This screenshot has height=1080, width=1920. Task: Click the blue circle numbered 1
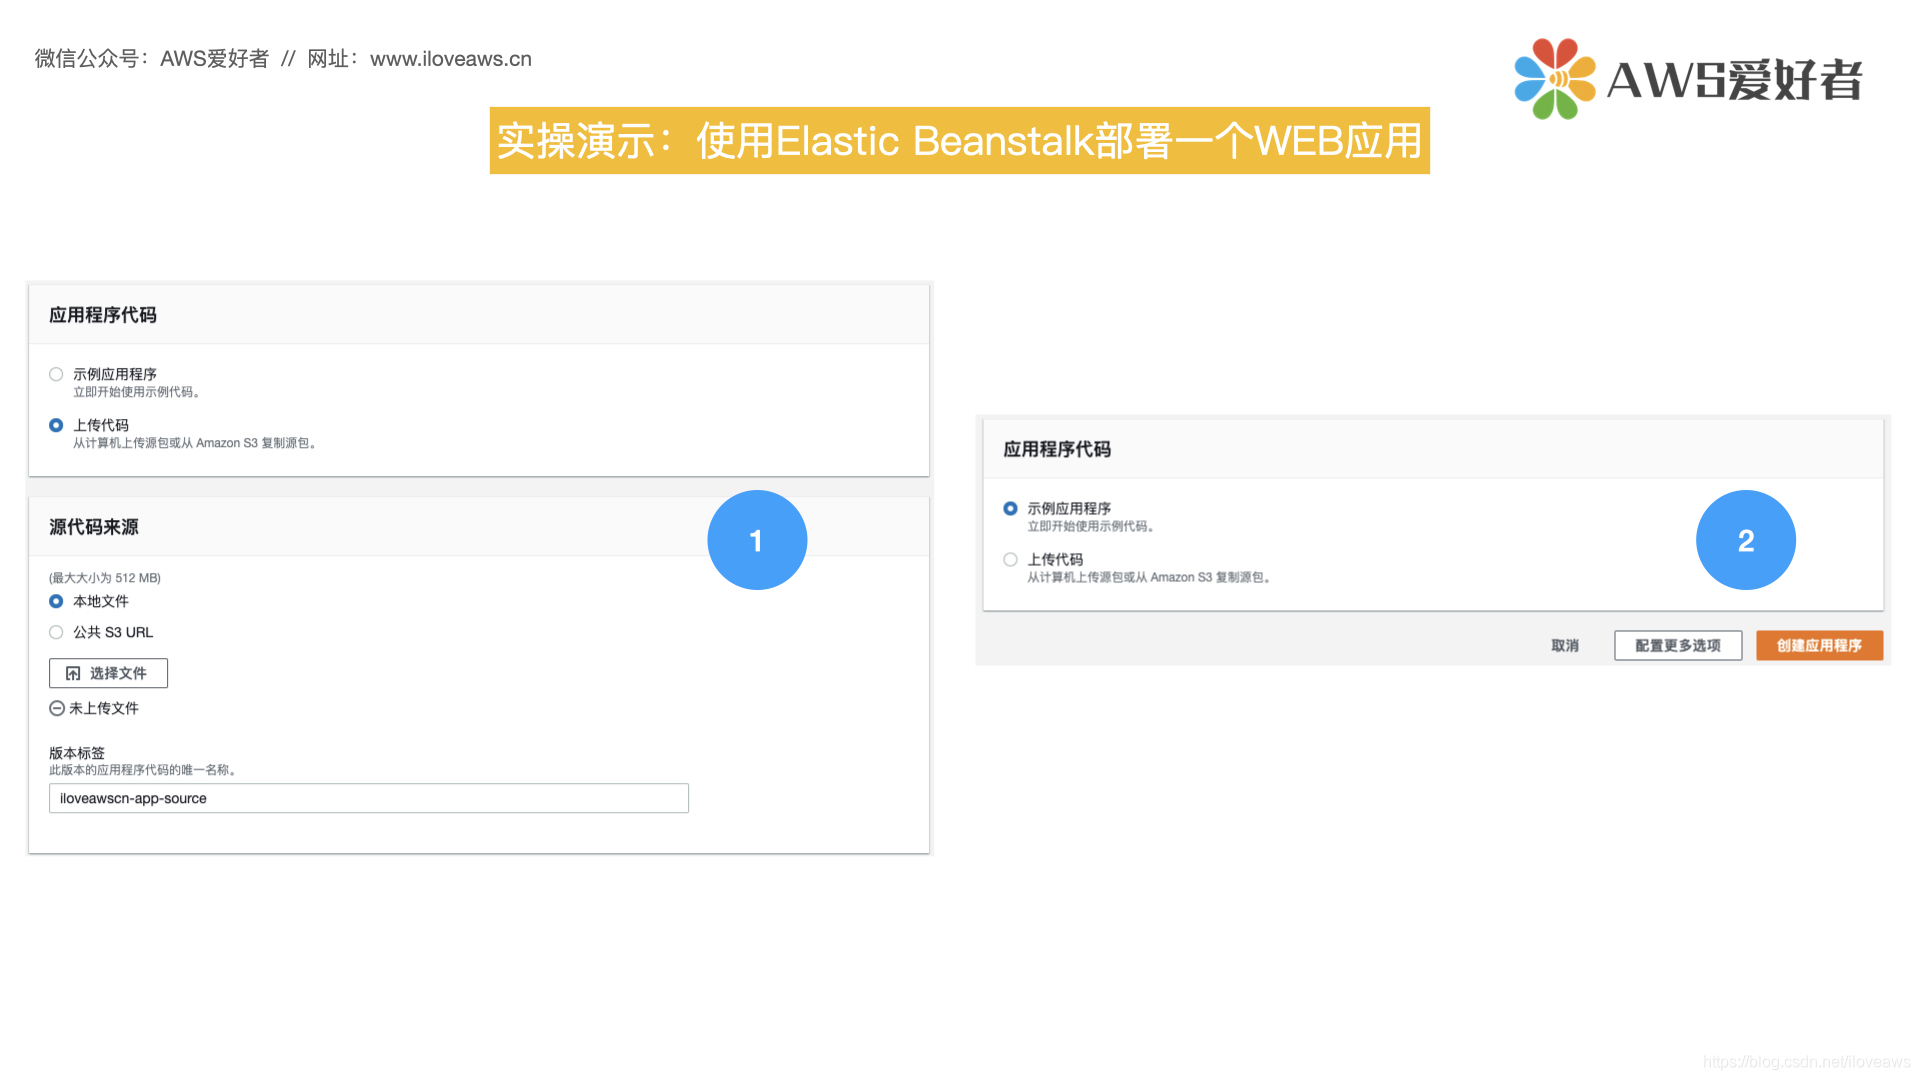click(x=756, y=541)
